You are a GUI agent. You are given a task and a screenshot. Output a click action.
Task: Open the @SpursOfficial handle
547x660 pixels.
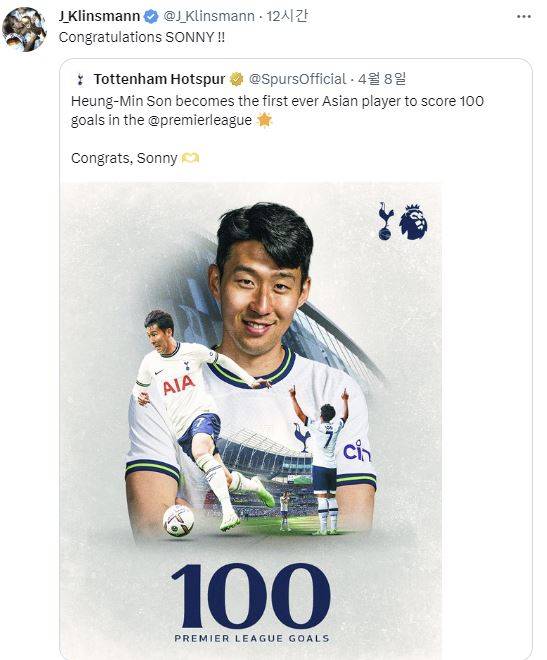[x=297, y=79]
